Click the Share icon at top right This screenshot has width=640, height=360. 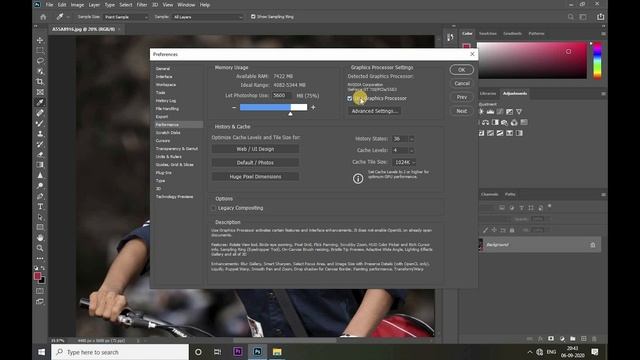(600, 17)
